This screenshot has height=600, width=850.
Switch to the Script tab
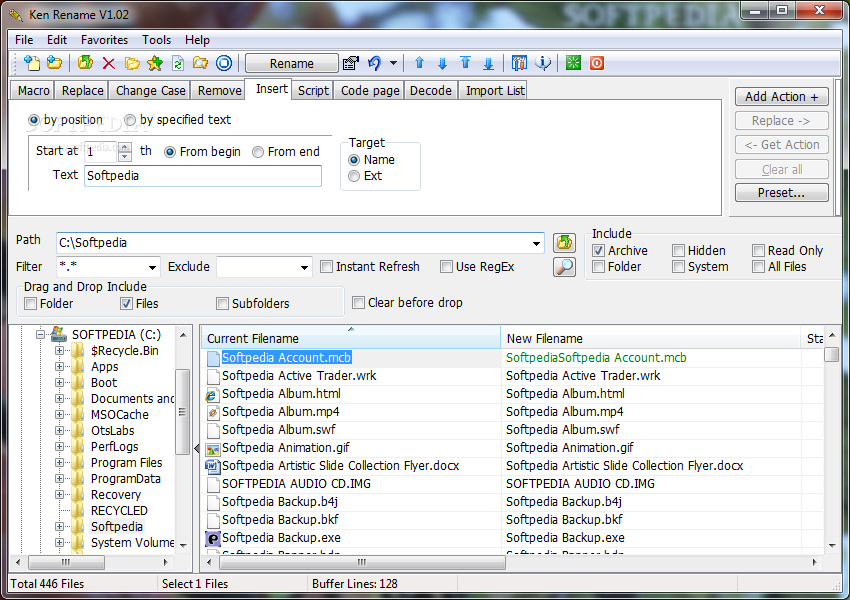click(313, 91)
